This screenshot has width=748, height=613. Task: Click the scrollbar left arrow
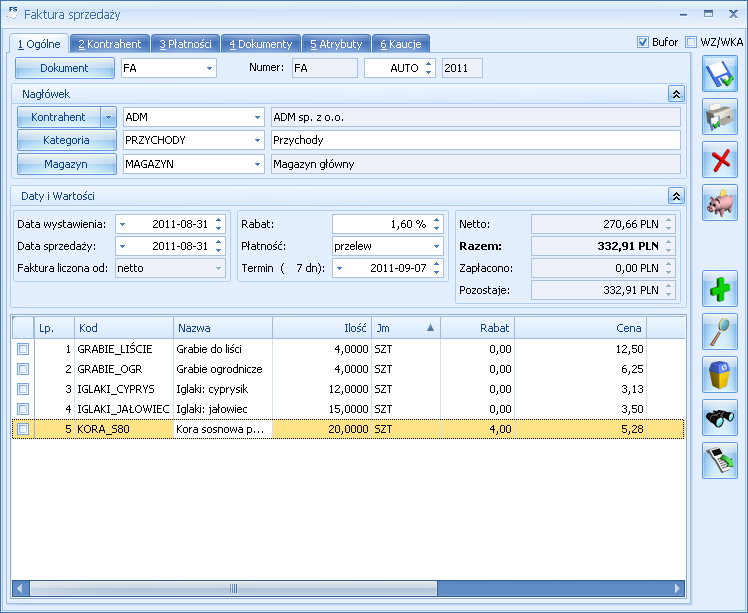20,588
